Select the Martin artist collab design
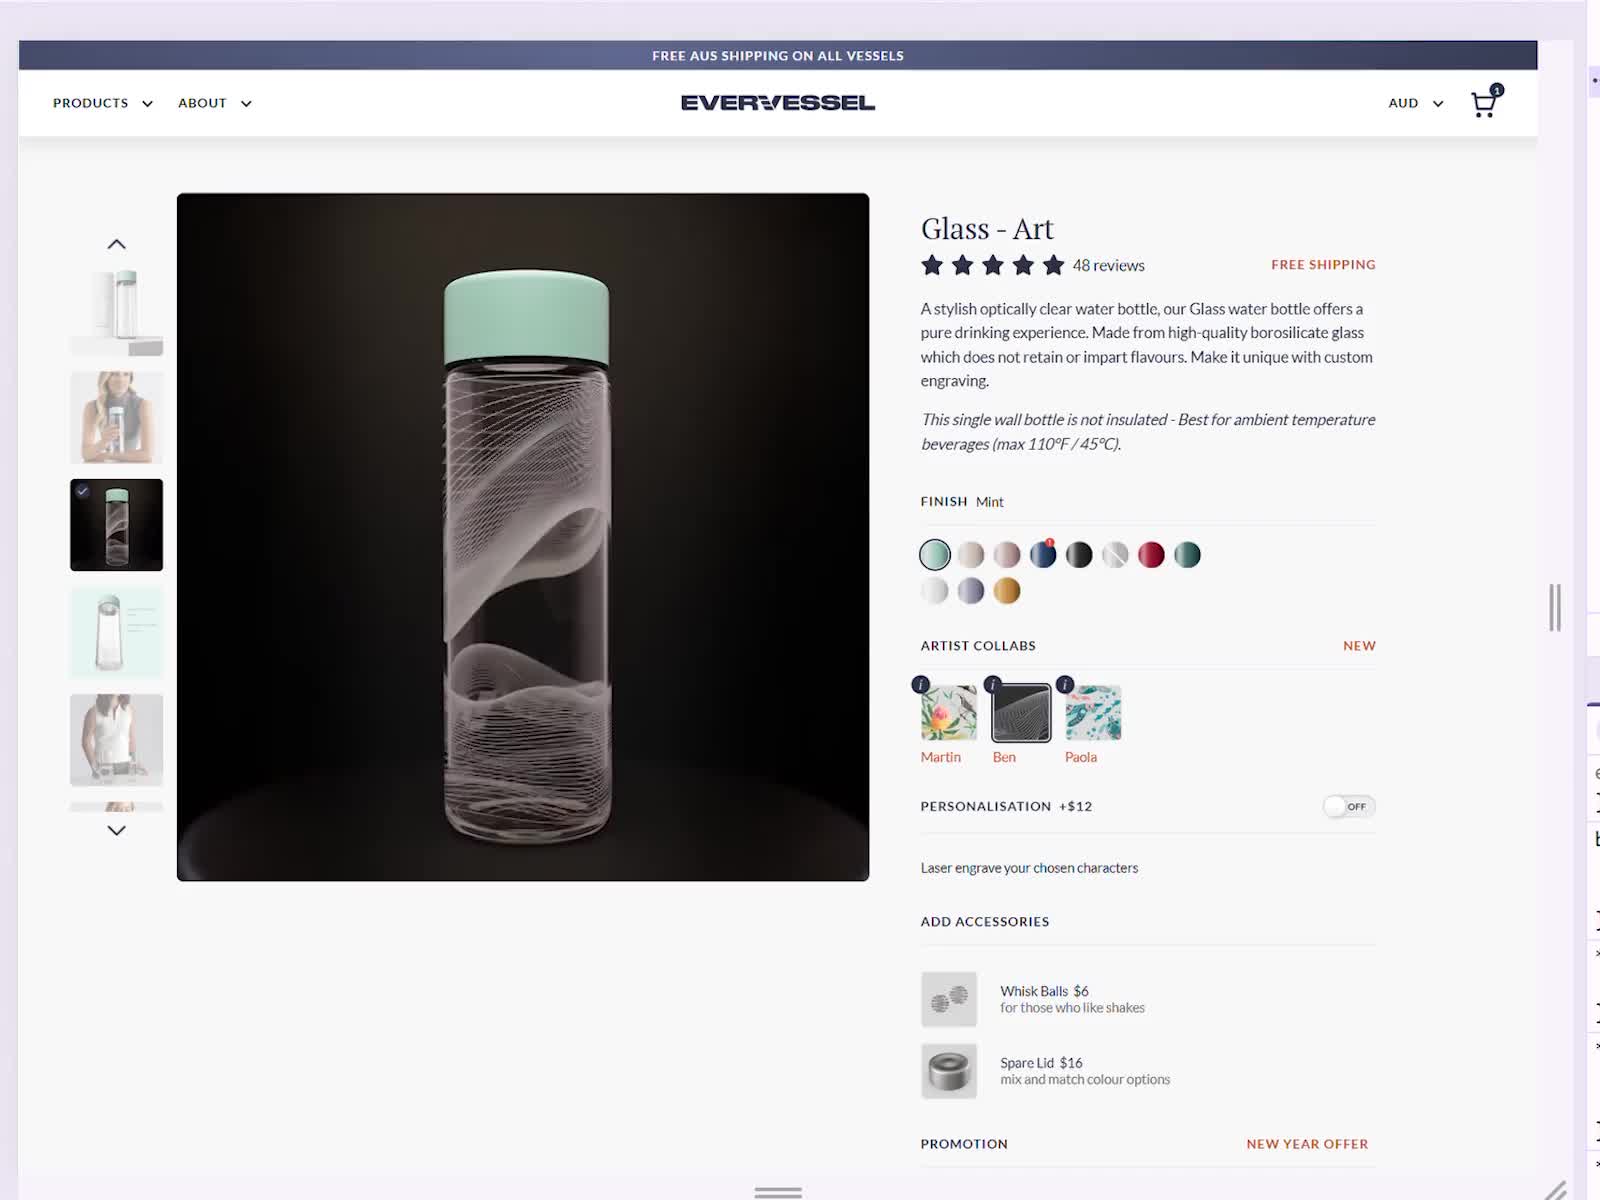Image resolution: width=1600 pixels, height=1200 pixels. [x=949, y=714]
